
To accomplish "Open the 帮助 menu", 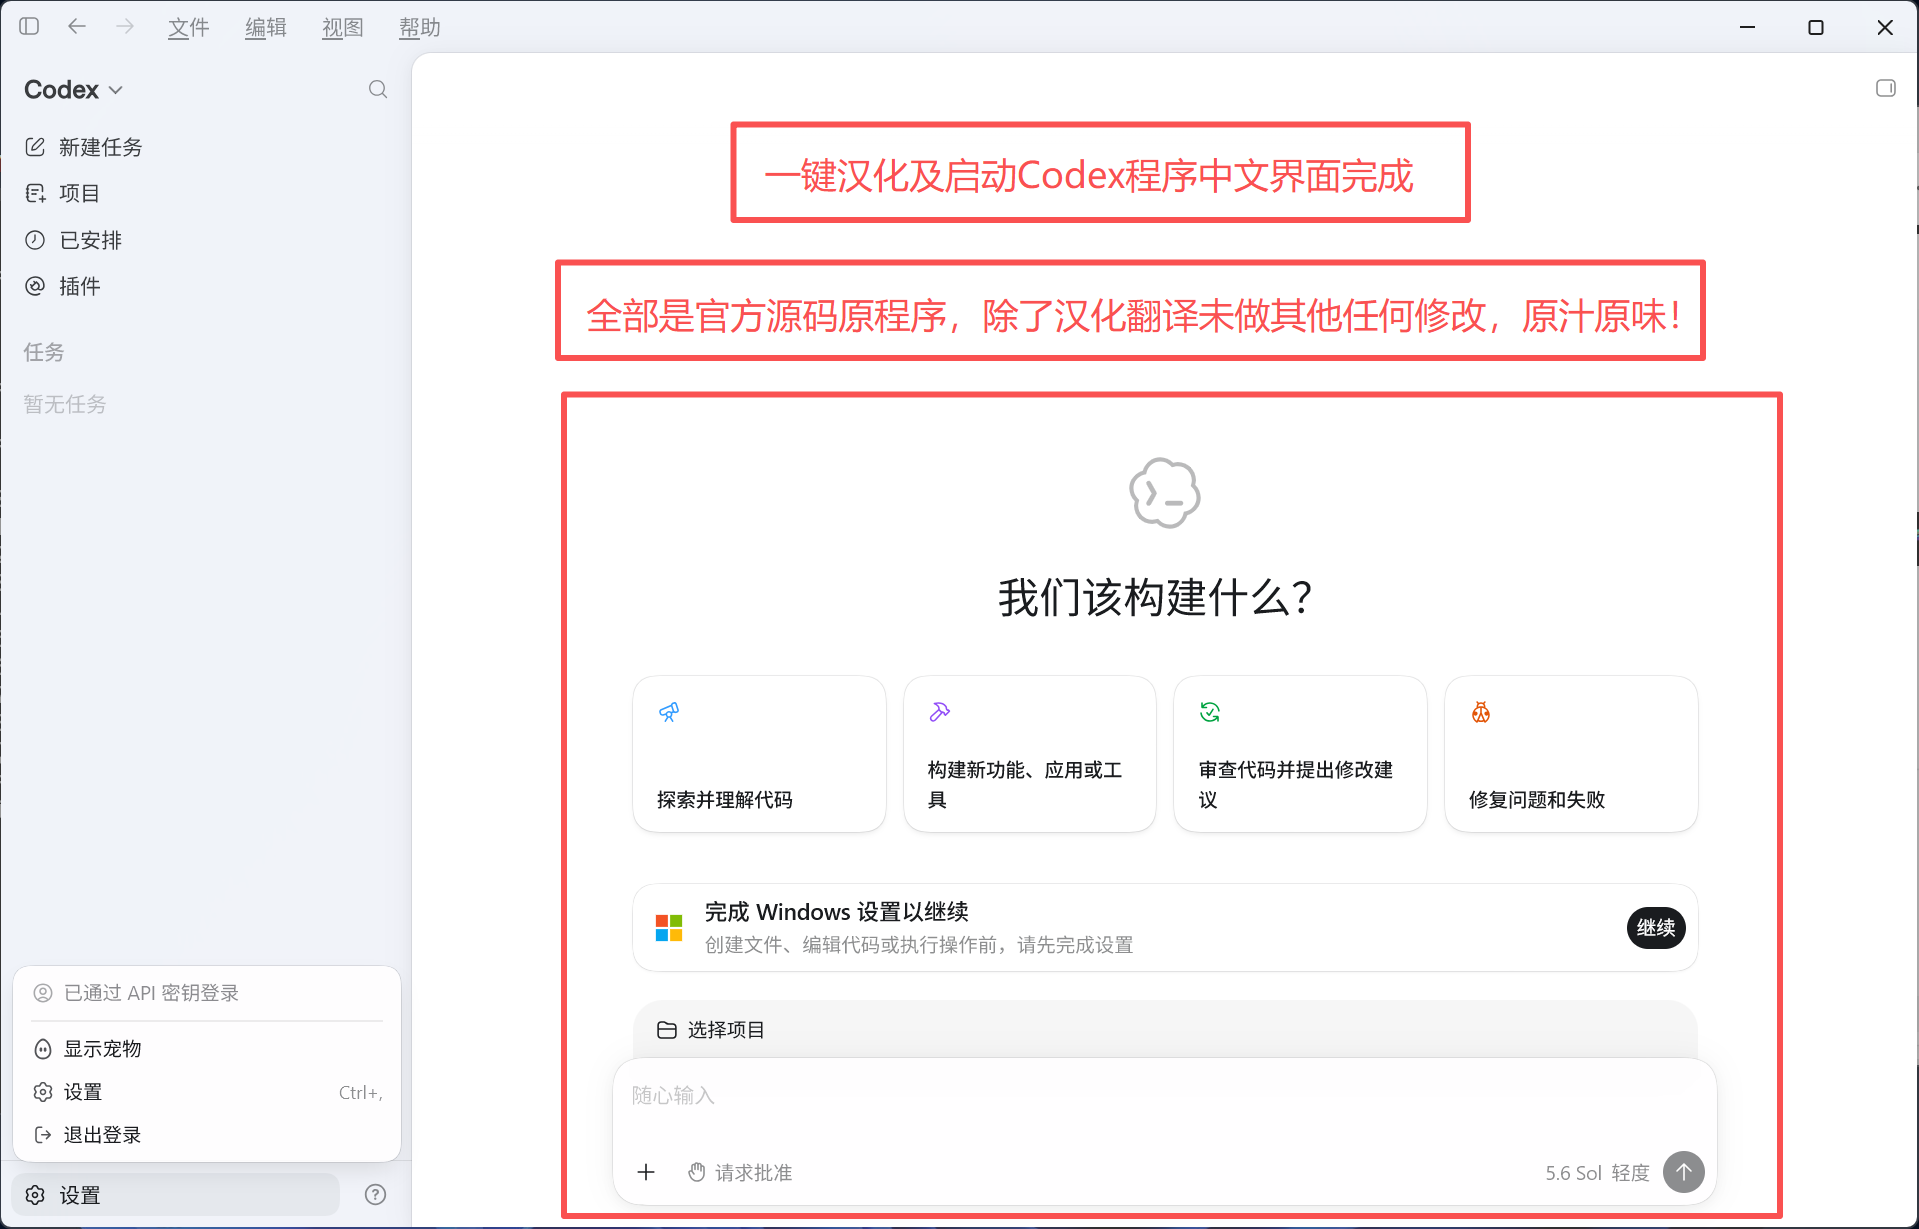I will pos(419,28).
